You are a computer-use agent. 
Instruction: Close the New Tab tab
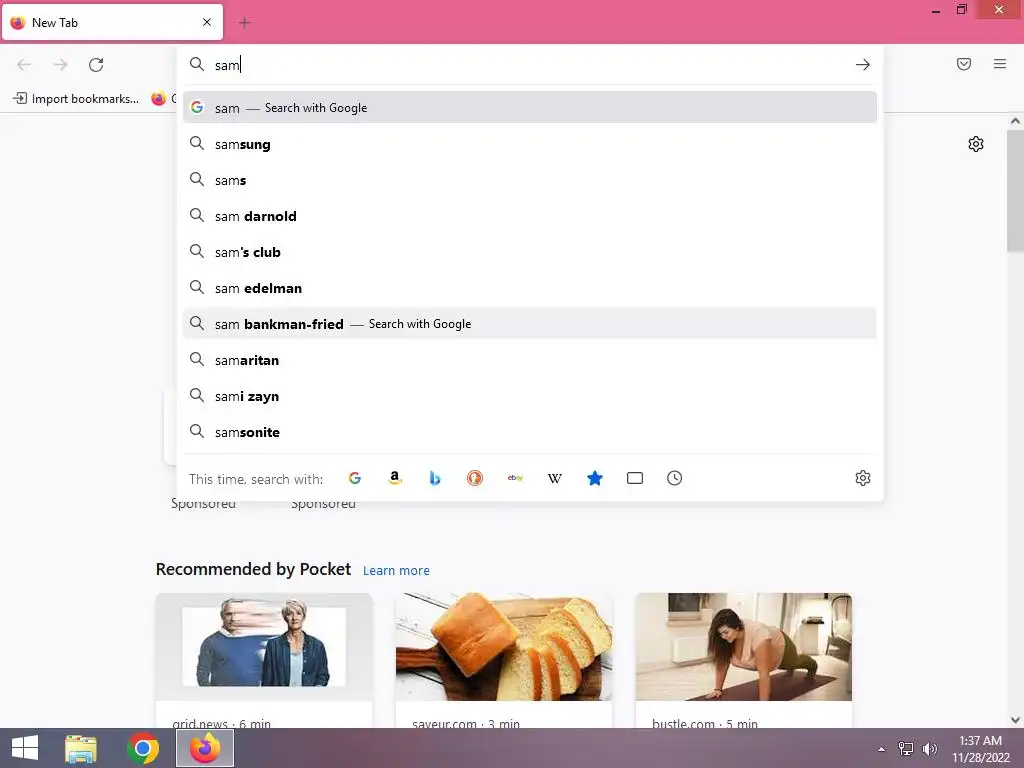coord(207,22)
